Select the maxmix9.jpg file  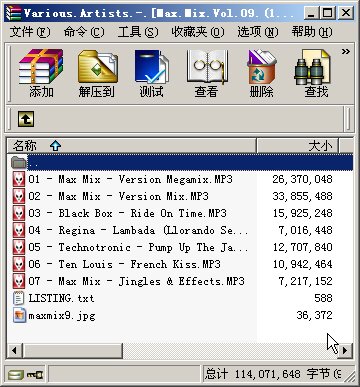[180, 315]
